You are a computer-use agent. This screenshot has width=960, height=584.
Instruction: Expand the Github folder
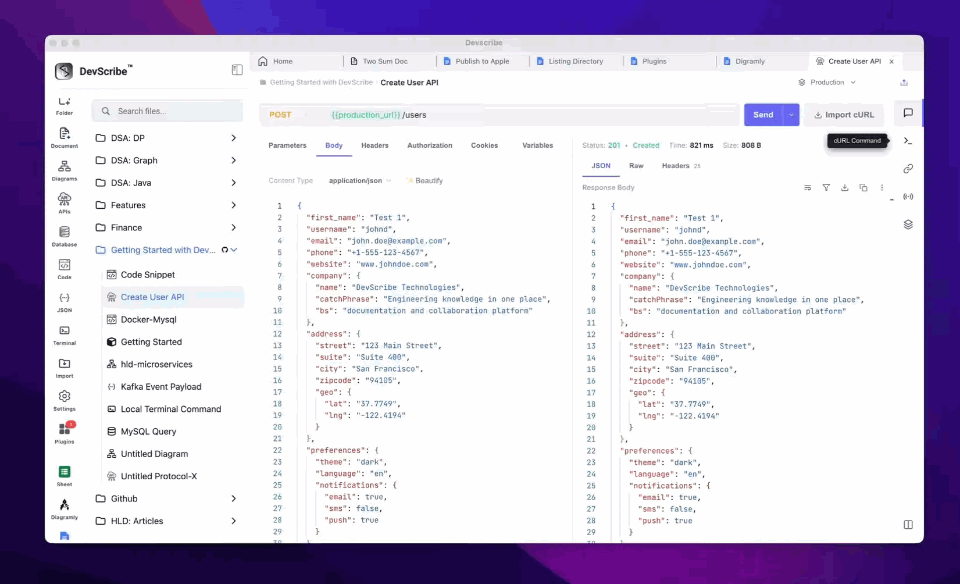233,498
